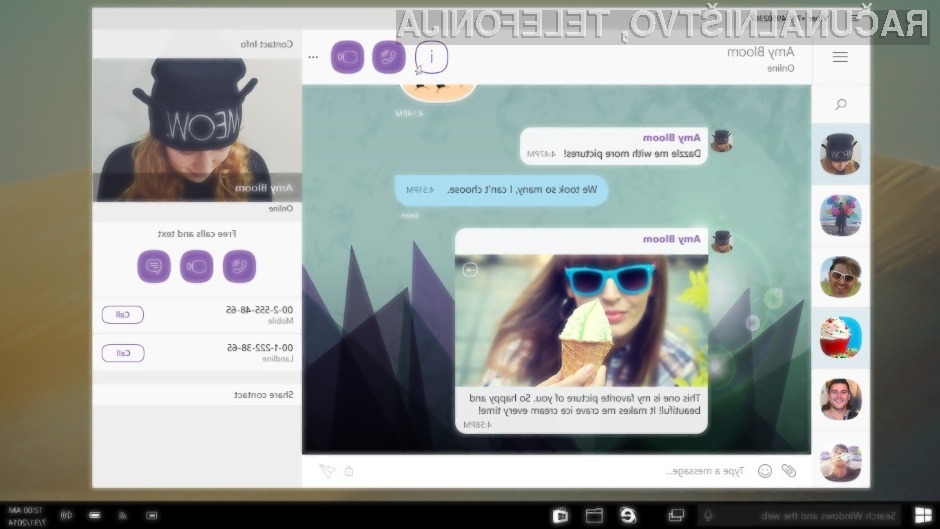Image resolution: width=940 pixels, height=529 pixels.
Task: Click the 'We took so many' message bubble
Action: click(501, 190)
